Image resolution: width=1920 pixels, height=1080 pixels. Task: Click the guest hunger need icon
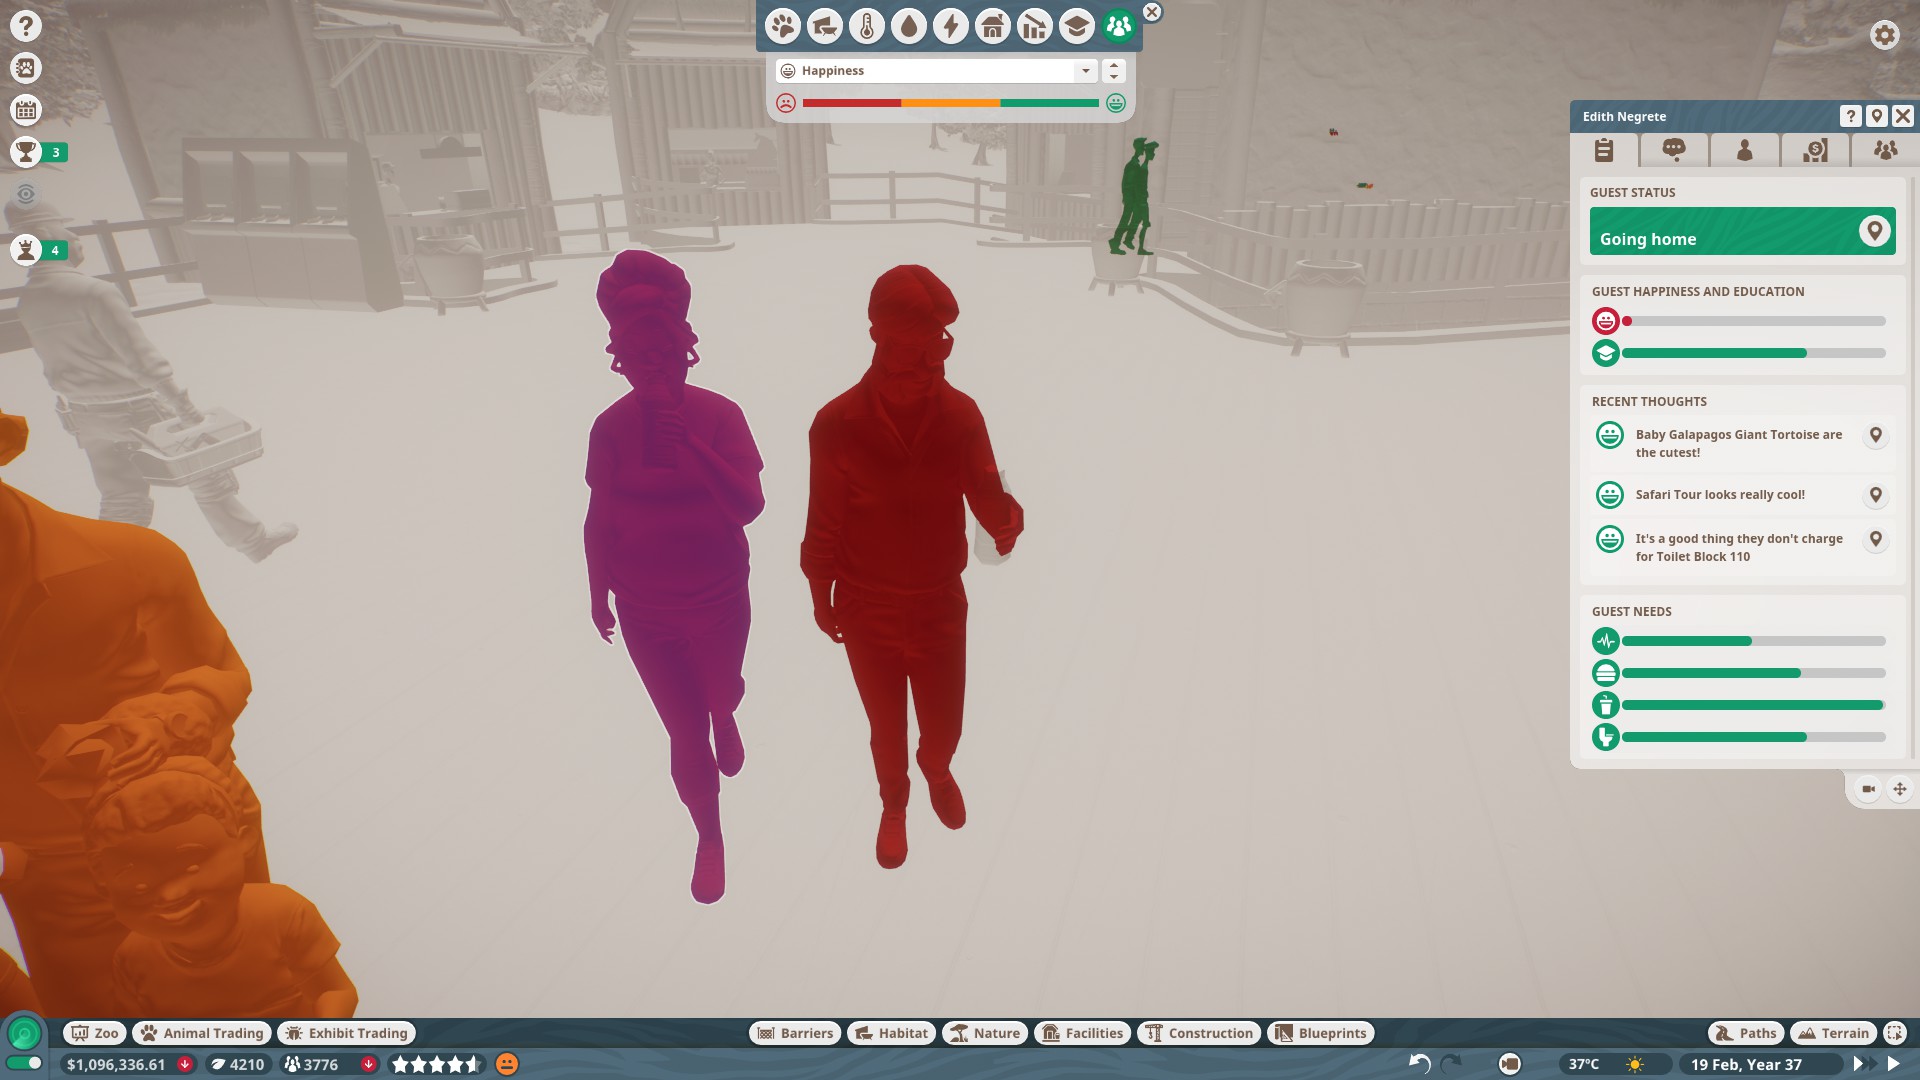1605,673
